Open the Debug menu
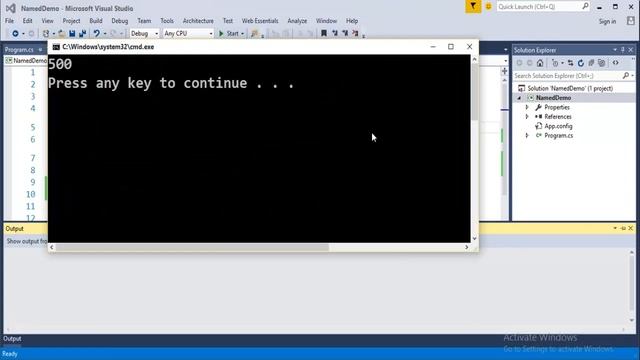The width and height of the screenshot is (640, 360). (x=120, y=21)
